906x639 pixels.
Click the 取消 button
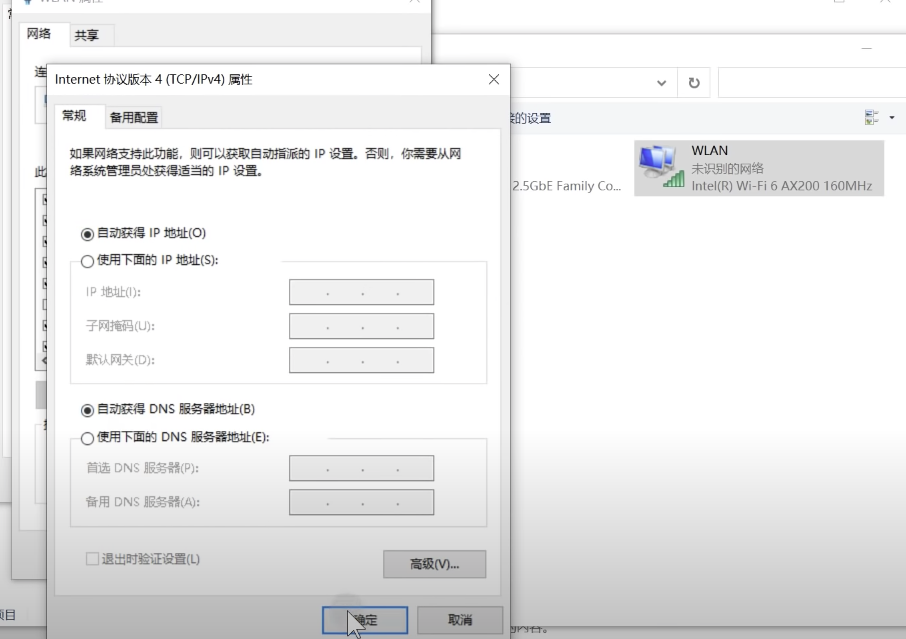pyautogui.click(x=459, y=620)
